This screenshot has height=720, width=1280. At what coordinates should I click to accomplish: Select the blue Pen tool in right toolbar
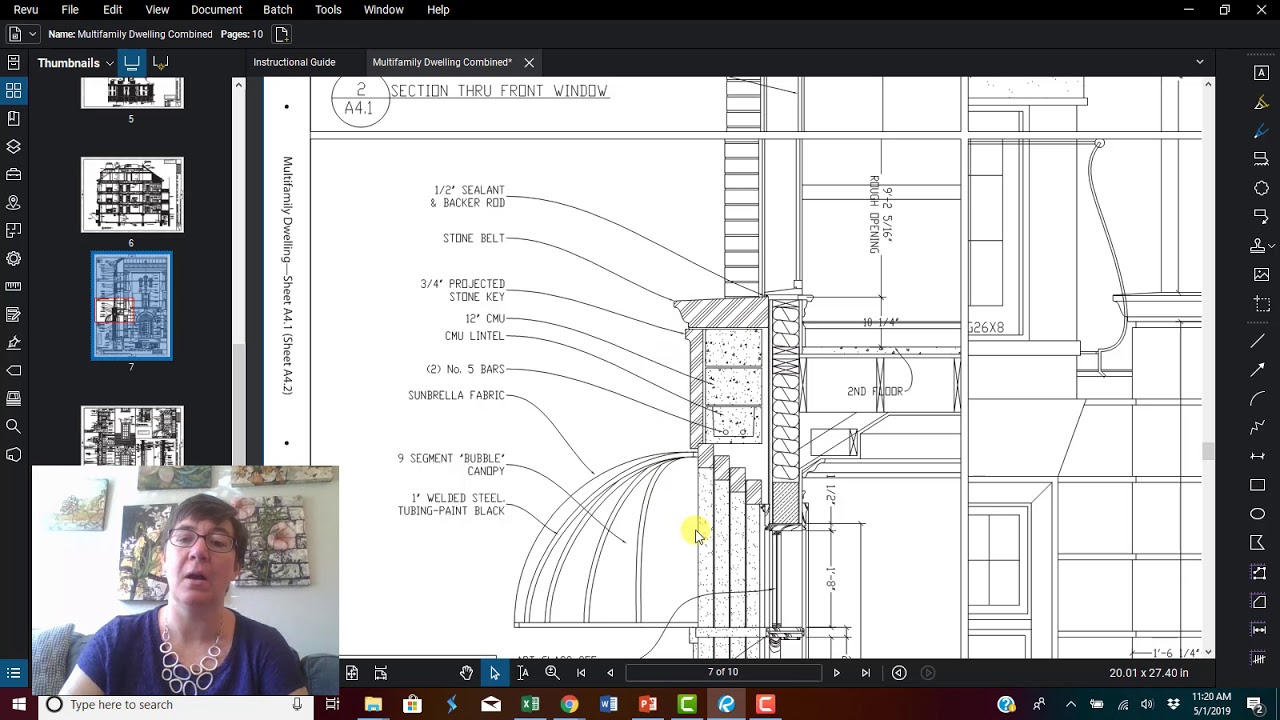[x=1261, y=131]
